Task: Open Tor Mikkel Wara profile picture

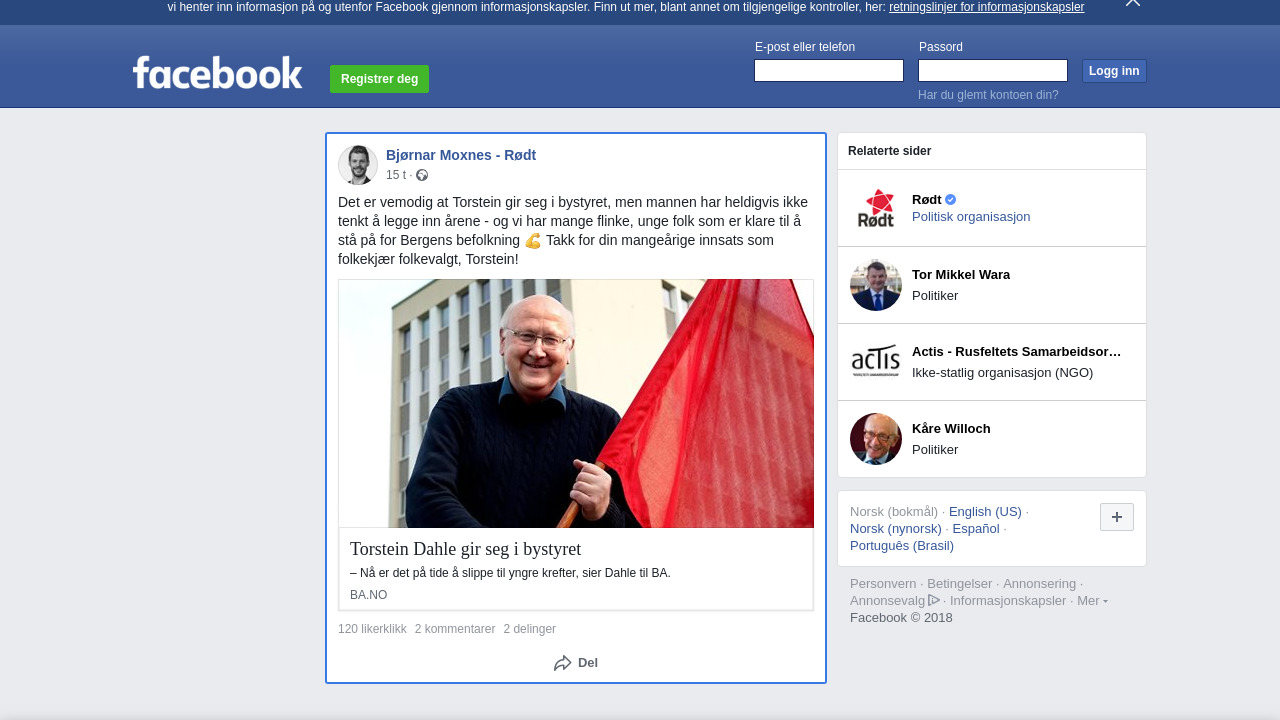Action: pyautogui.click(x=876, y=285)
